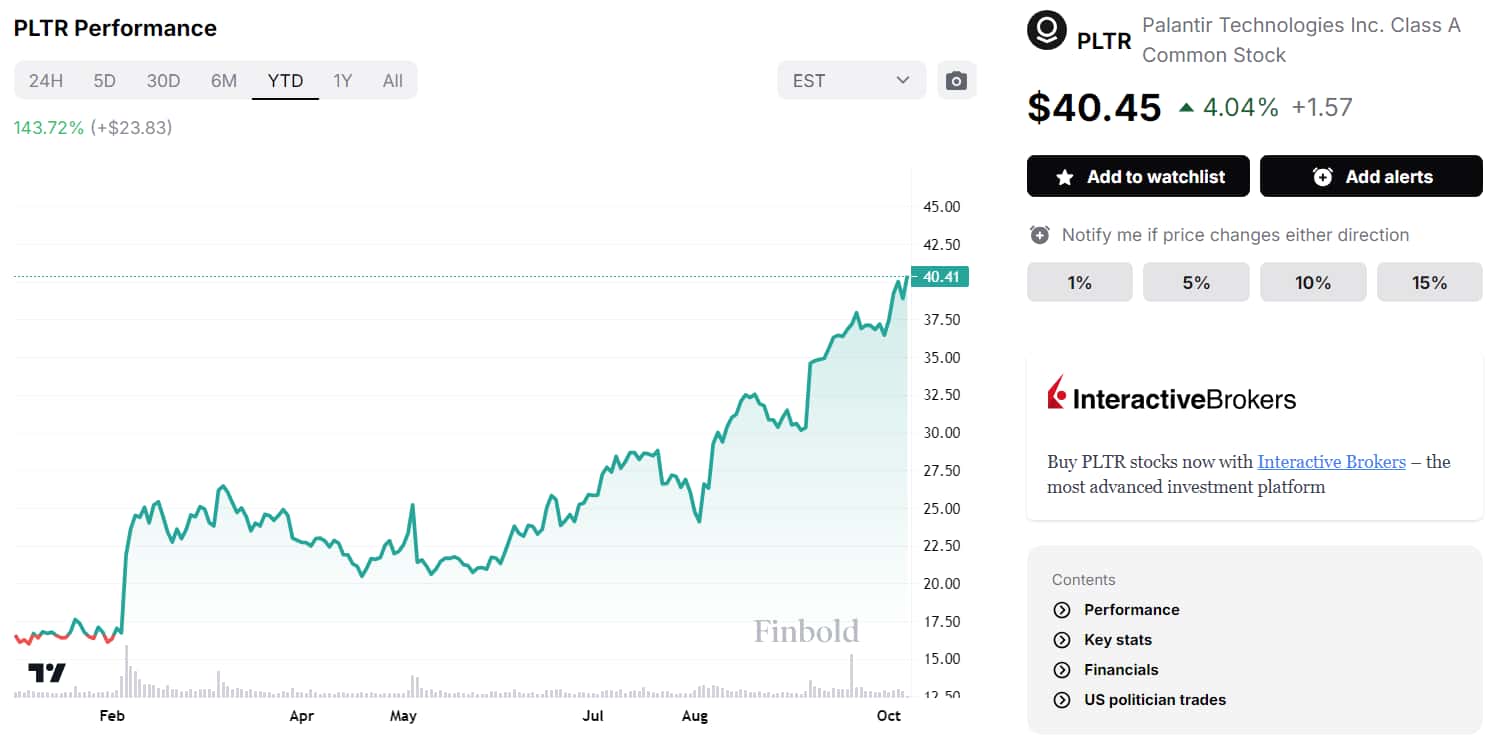Screen dimensions: 1508x753
Task: Click the 4.04% daily change value
Action: click(x=1241, y=107)
